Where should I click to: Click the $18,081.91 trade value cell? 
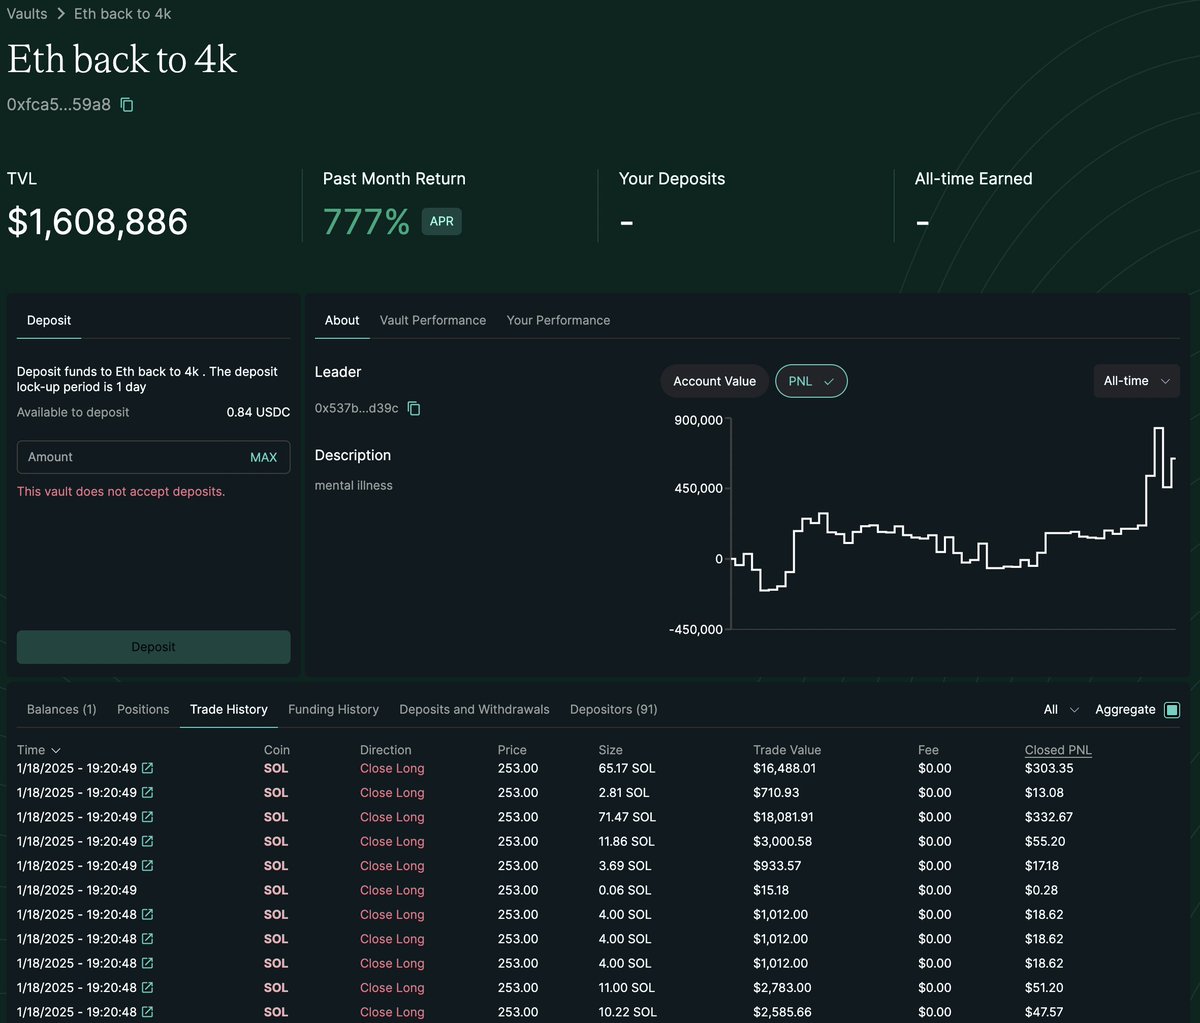point(784,817)
